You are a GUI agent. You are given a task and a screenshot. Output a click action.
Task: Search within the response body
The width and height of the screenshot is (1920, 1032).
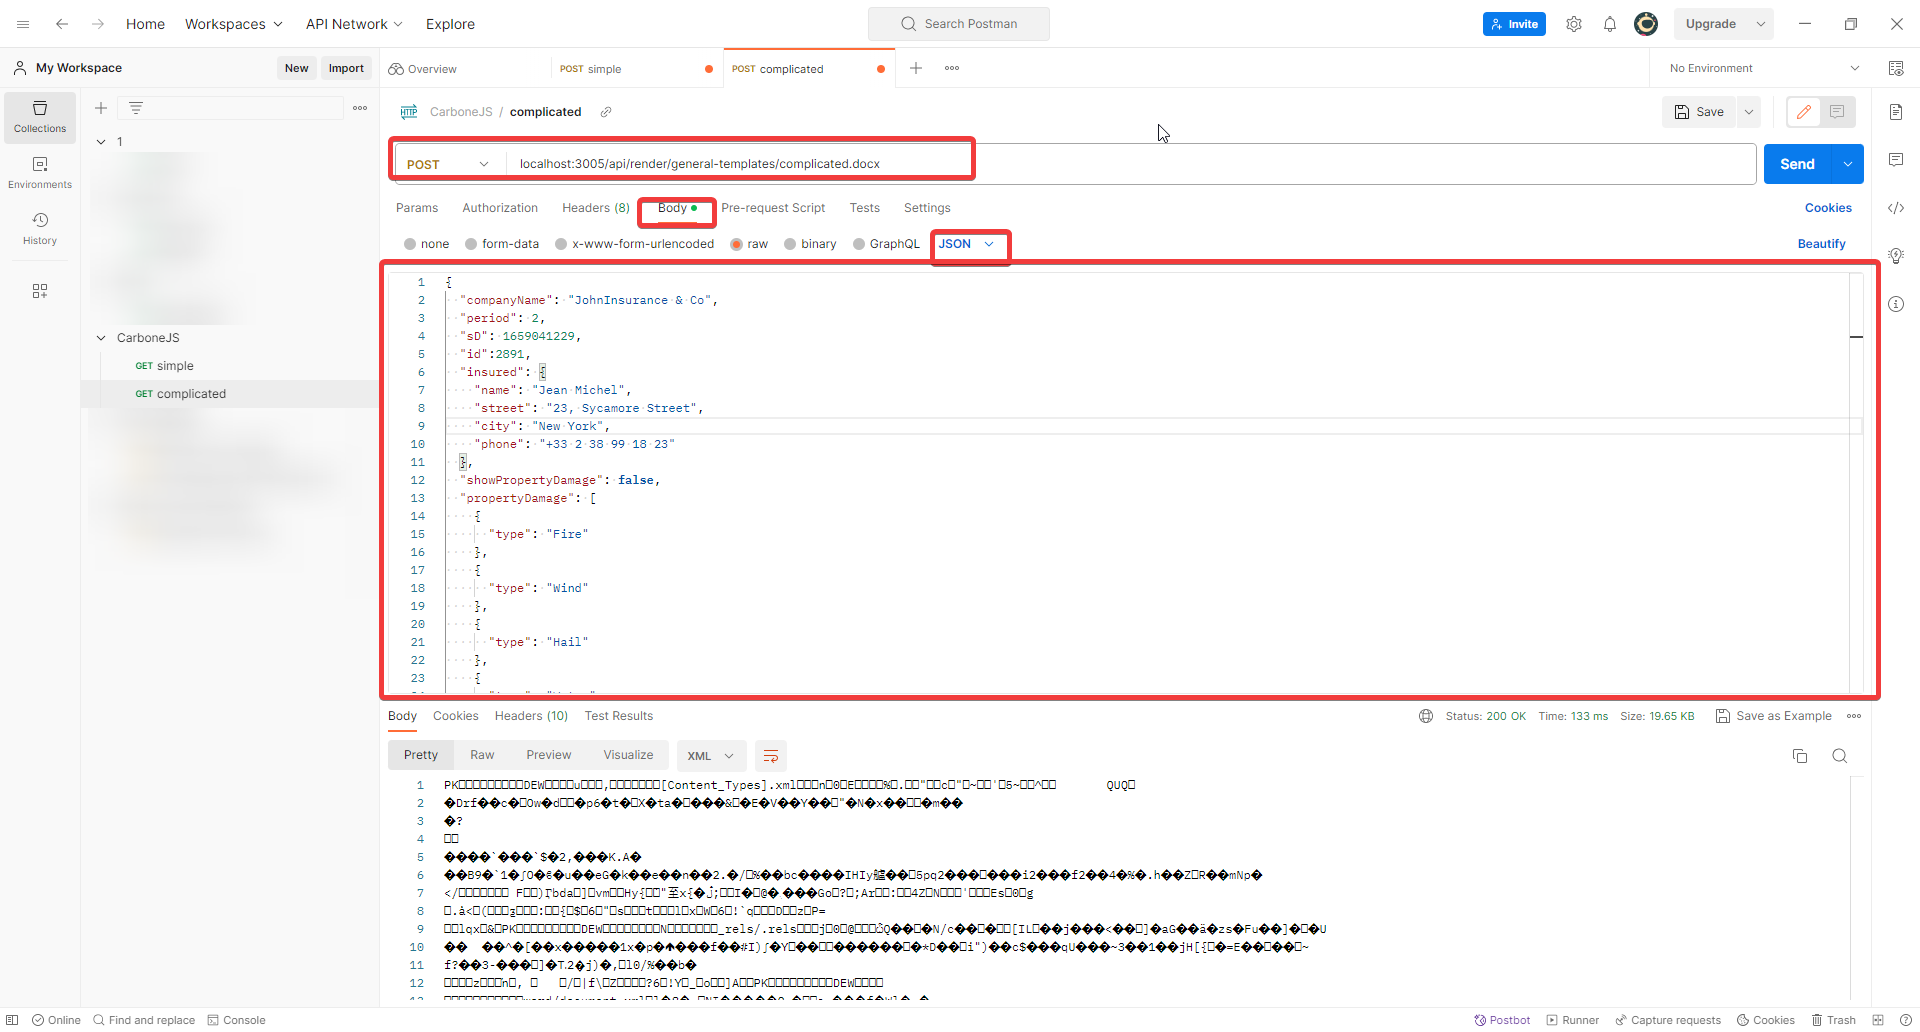pos(1840,756)
